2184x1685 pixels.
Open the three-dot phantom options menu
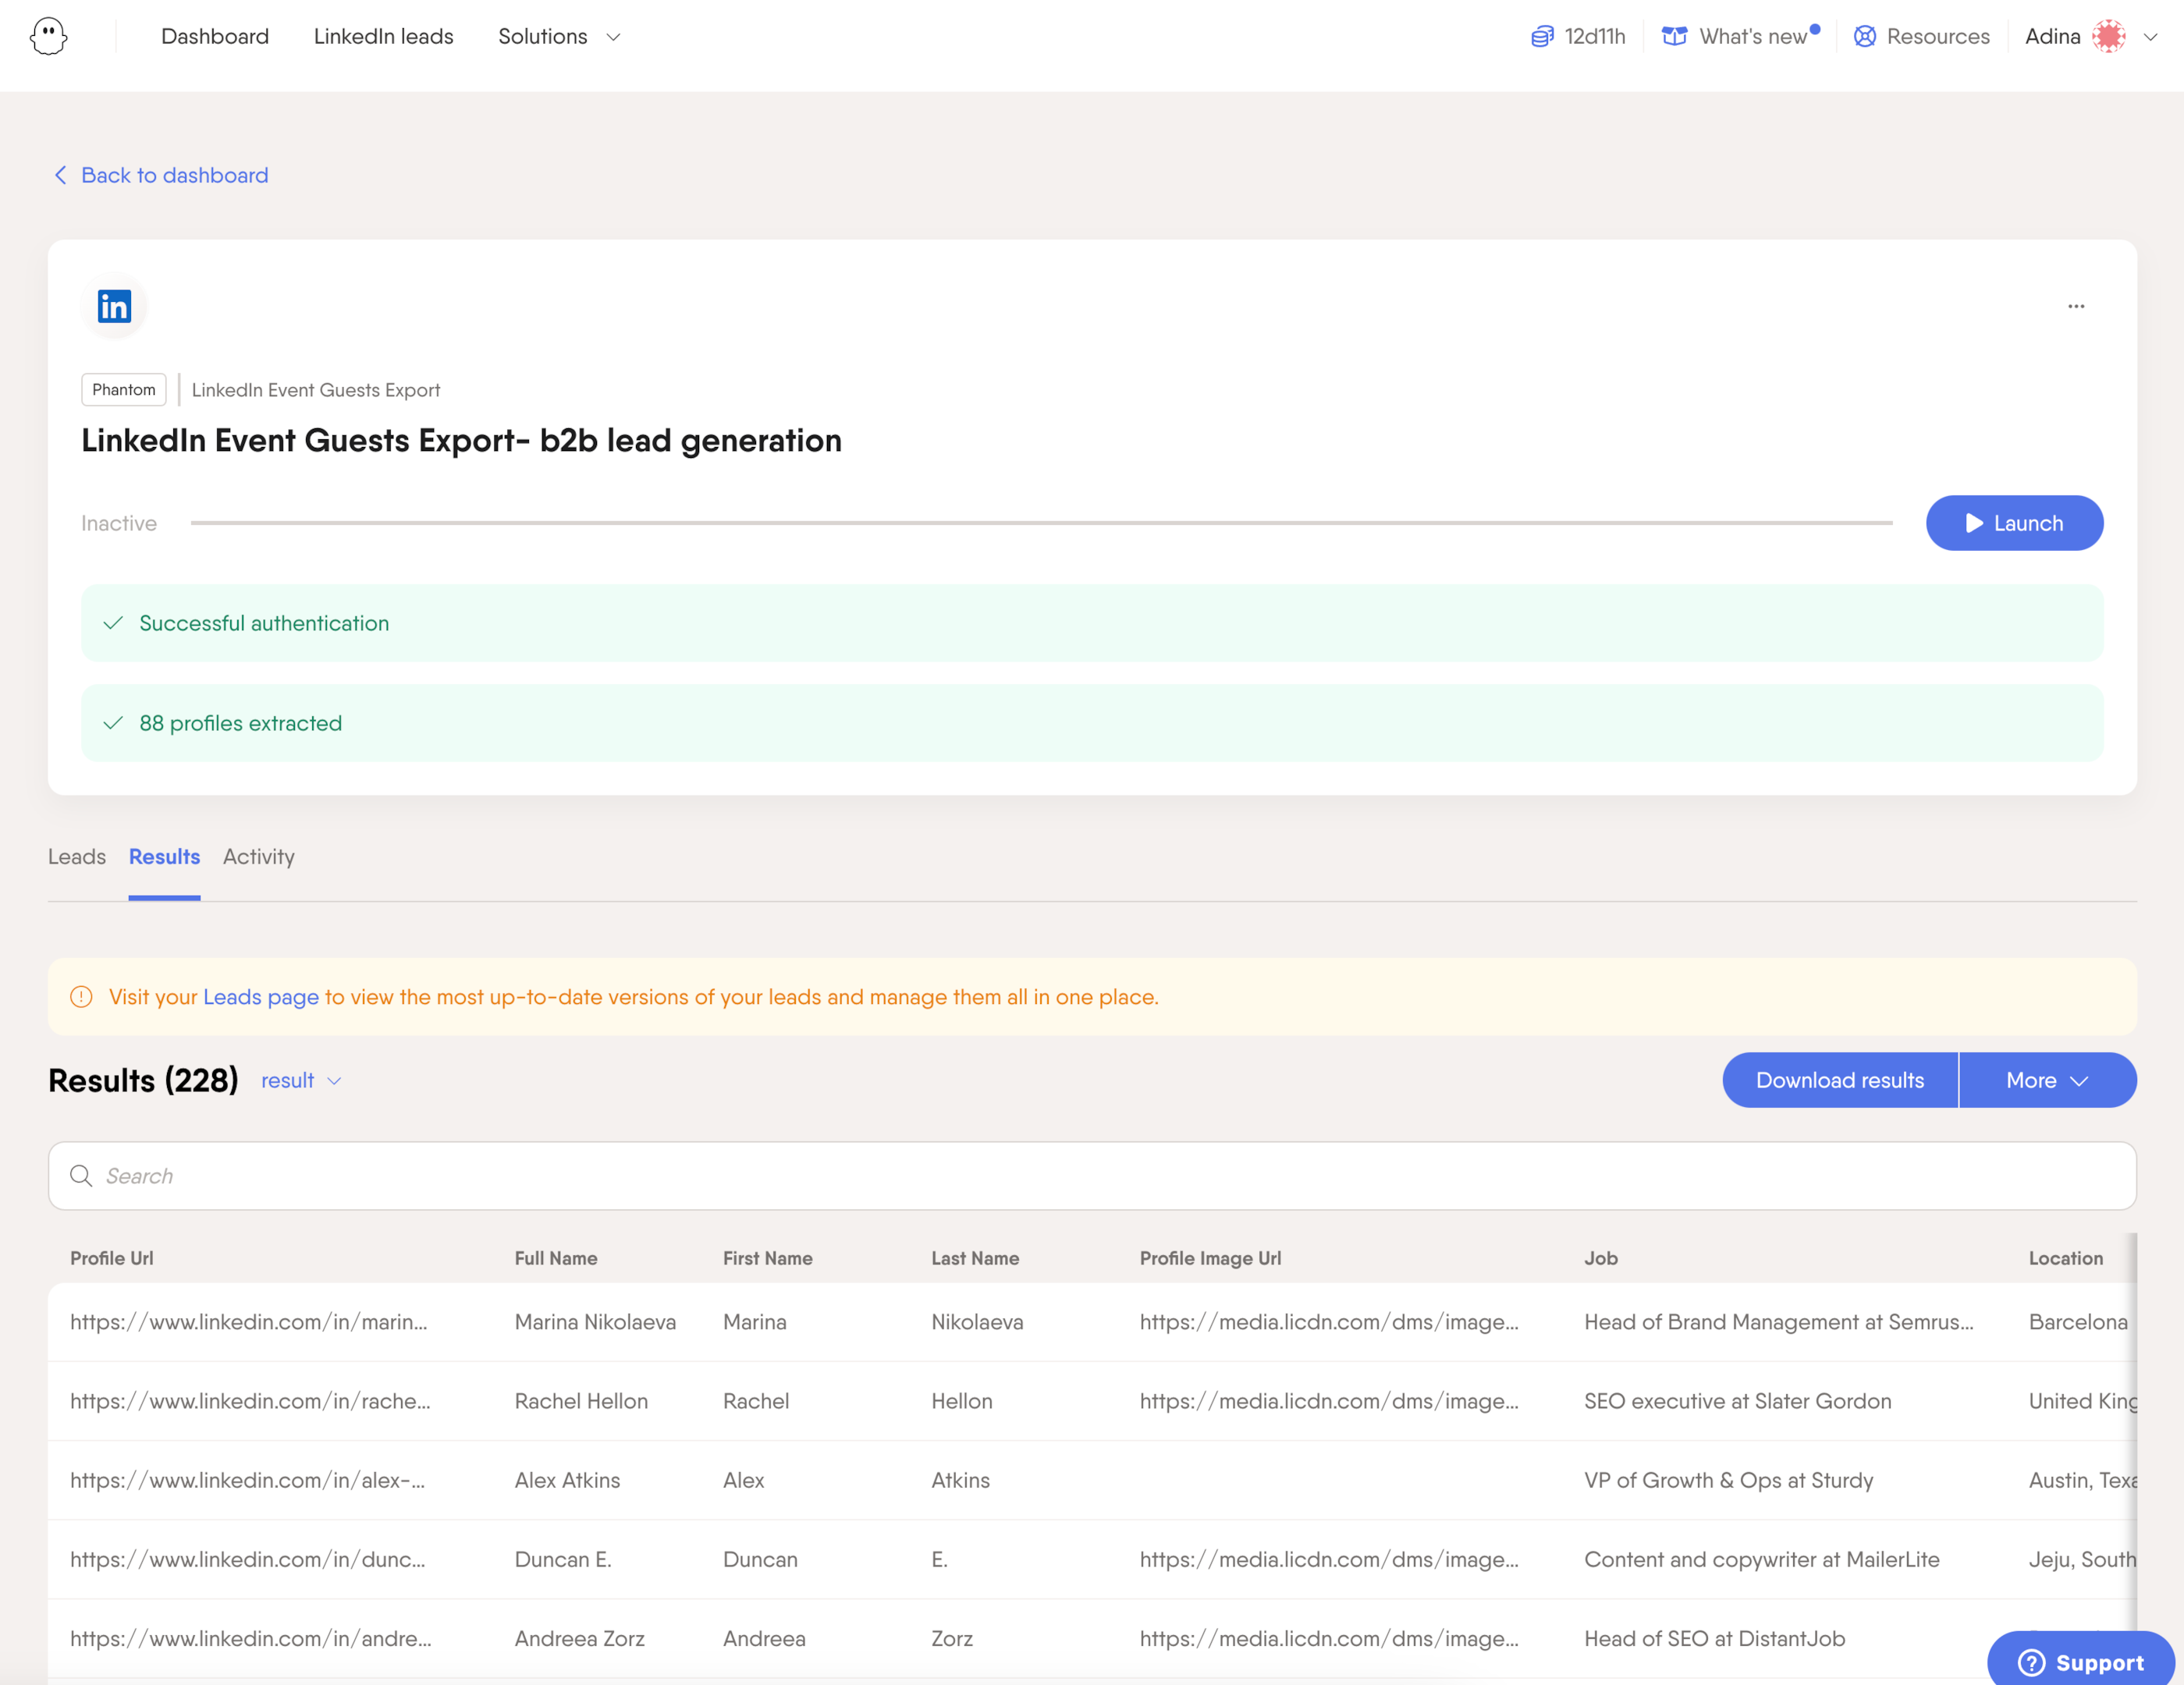(2076, 306)
